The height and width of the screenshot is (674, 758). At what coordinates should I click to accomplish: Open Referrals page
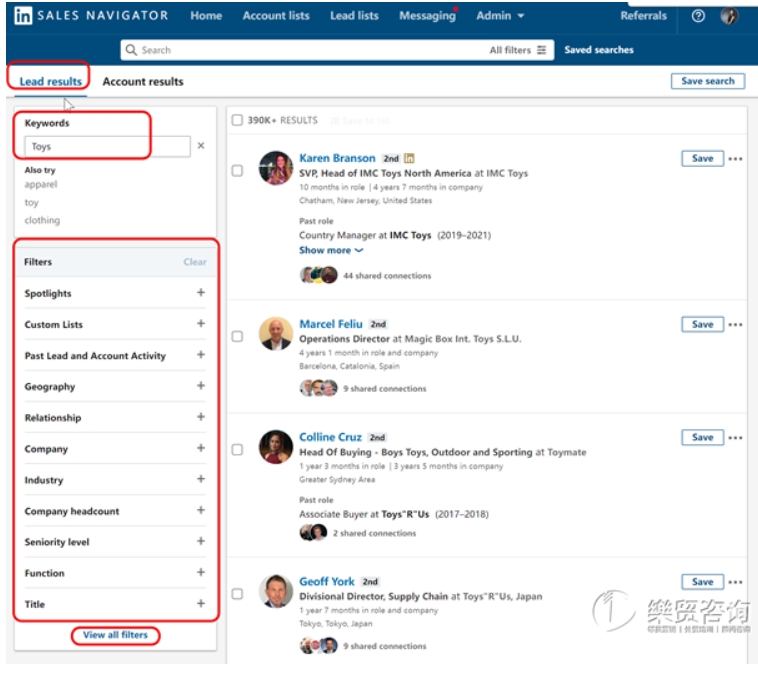click(643, 16)
